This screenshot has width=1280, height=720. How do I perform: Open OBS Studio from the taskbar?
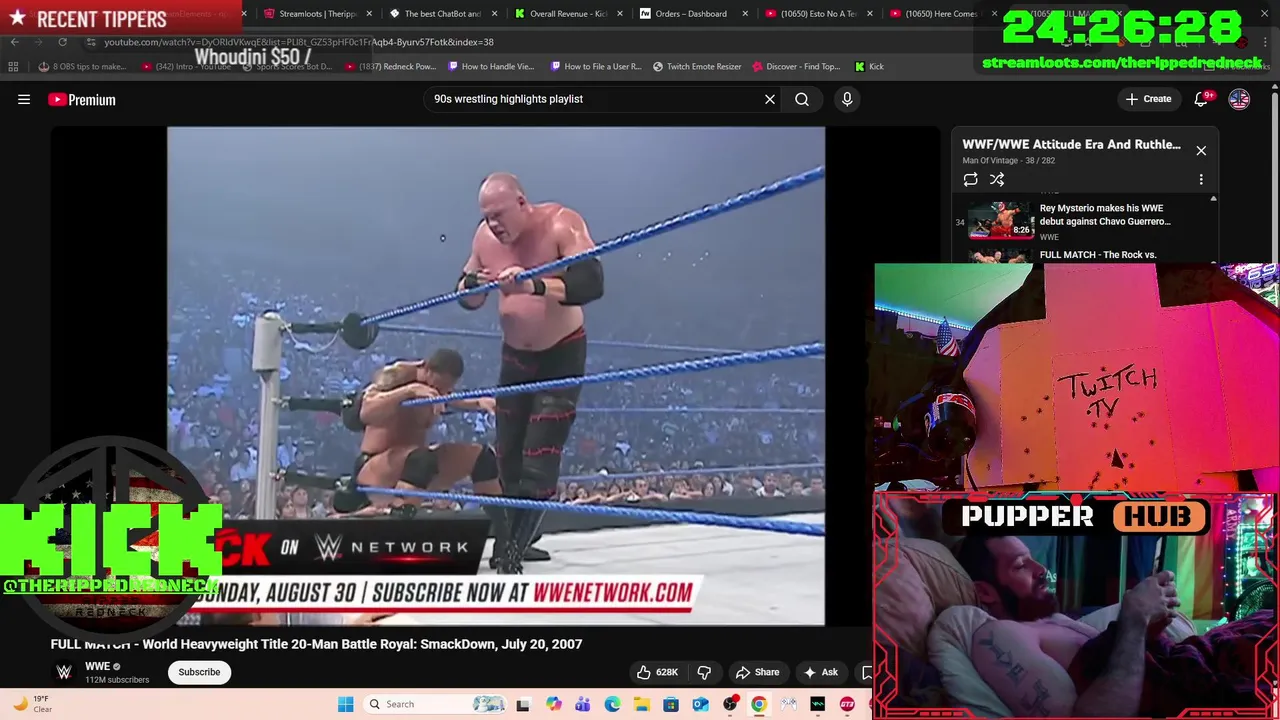pyautogui.click(x=730, y=704)
